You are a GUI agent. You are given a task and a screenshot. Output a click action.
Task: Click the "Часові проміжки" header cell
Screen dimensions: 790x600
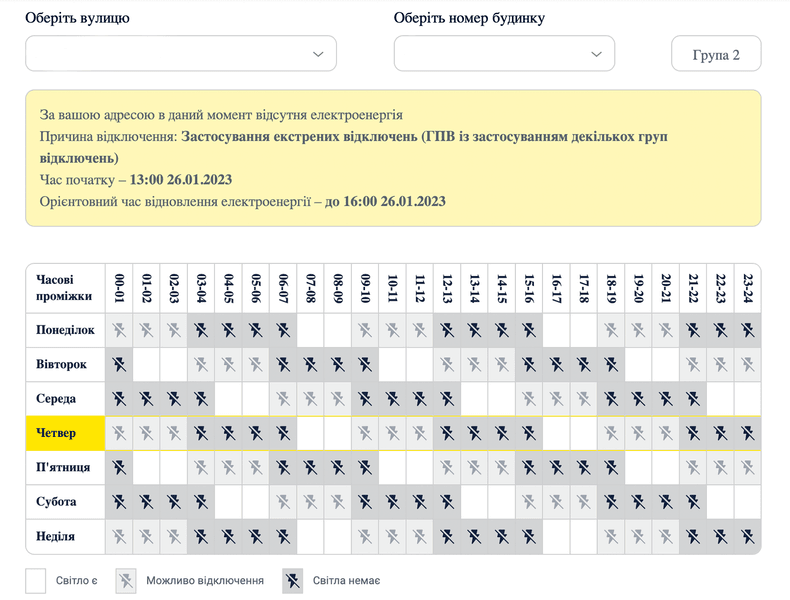coord(66,288)
